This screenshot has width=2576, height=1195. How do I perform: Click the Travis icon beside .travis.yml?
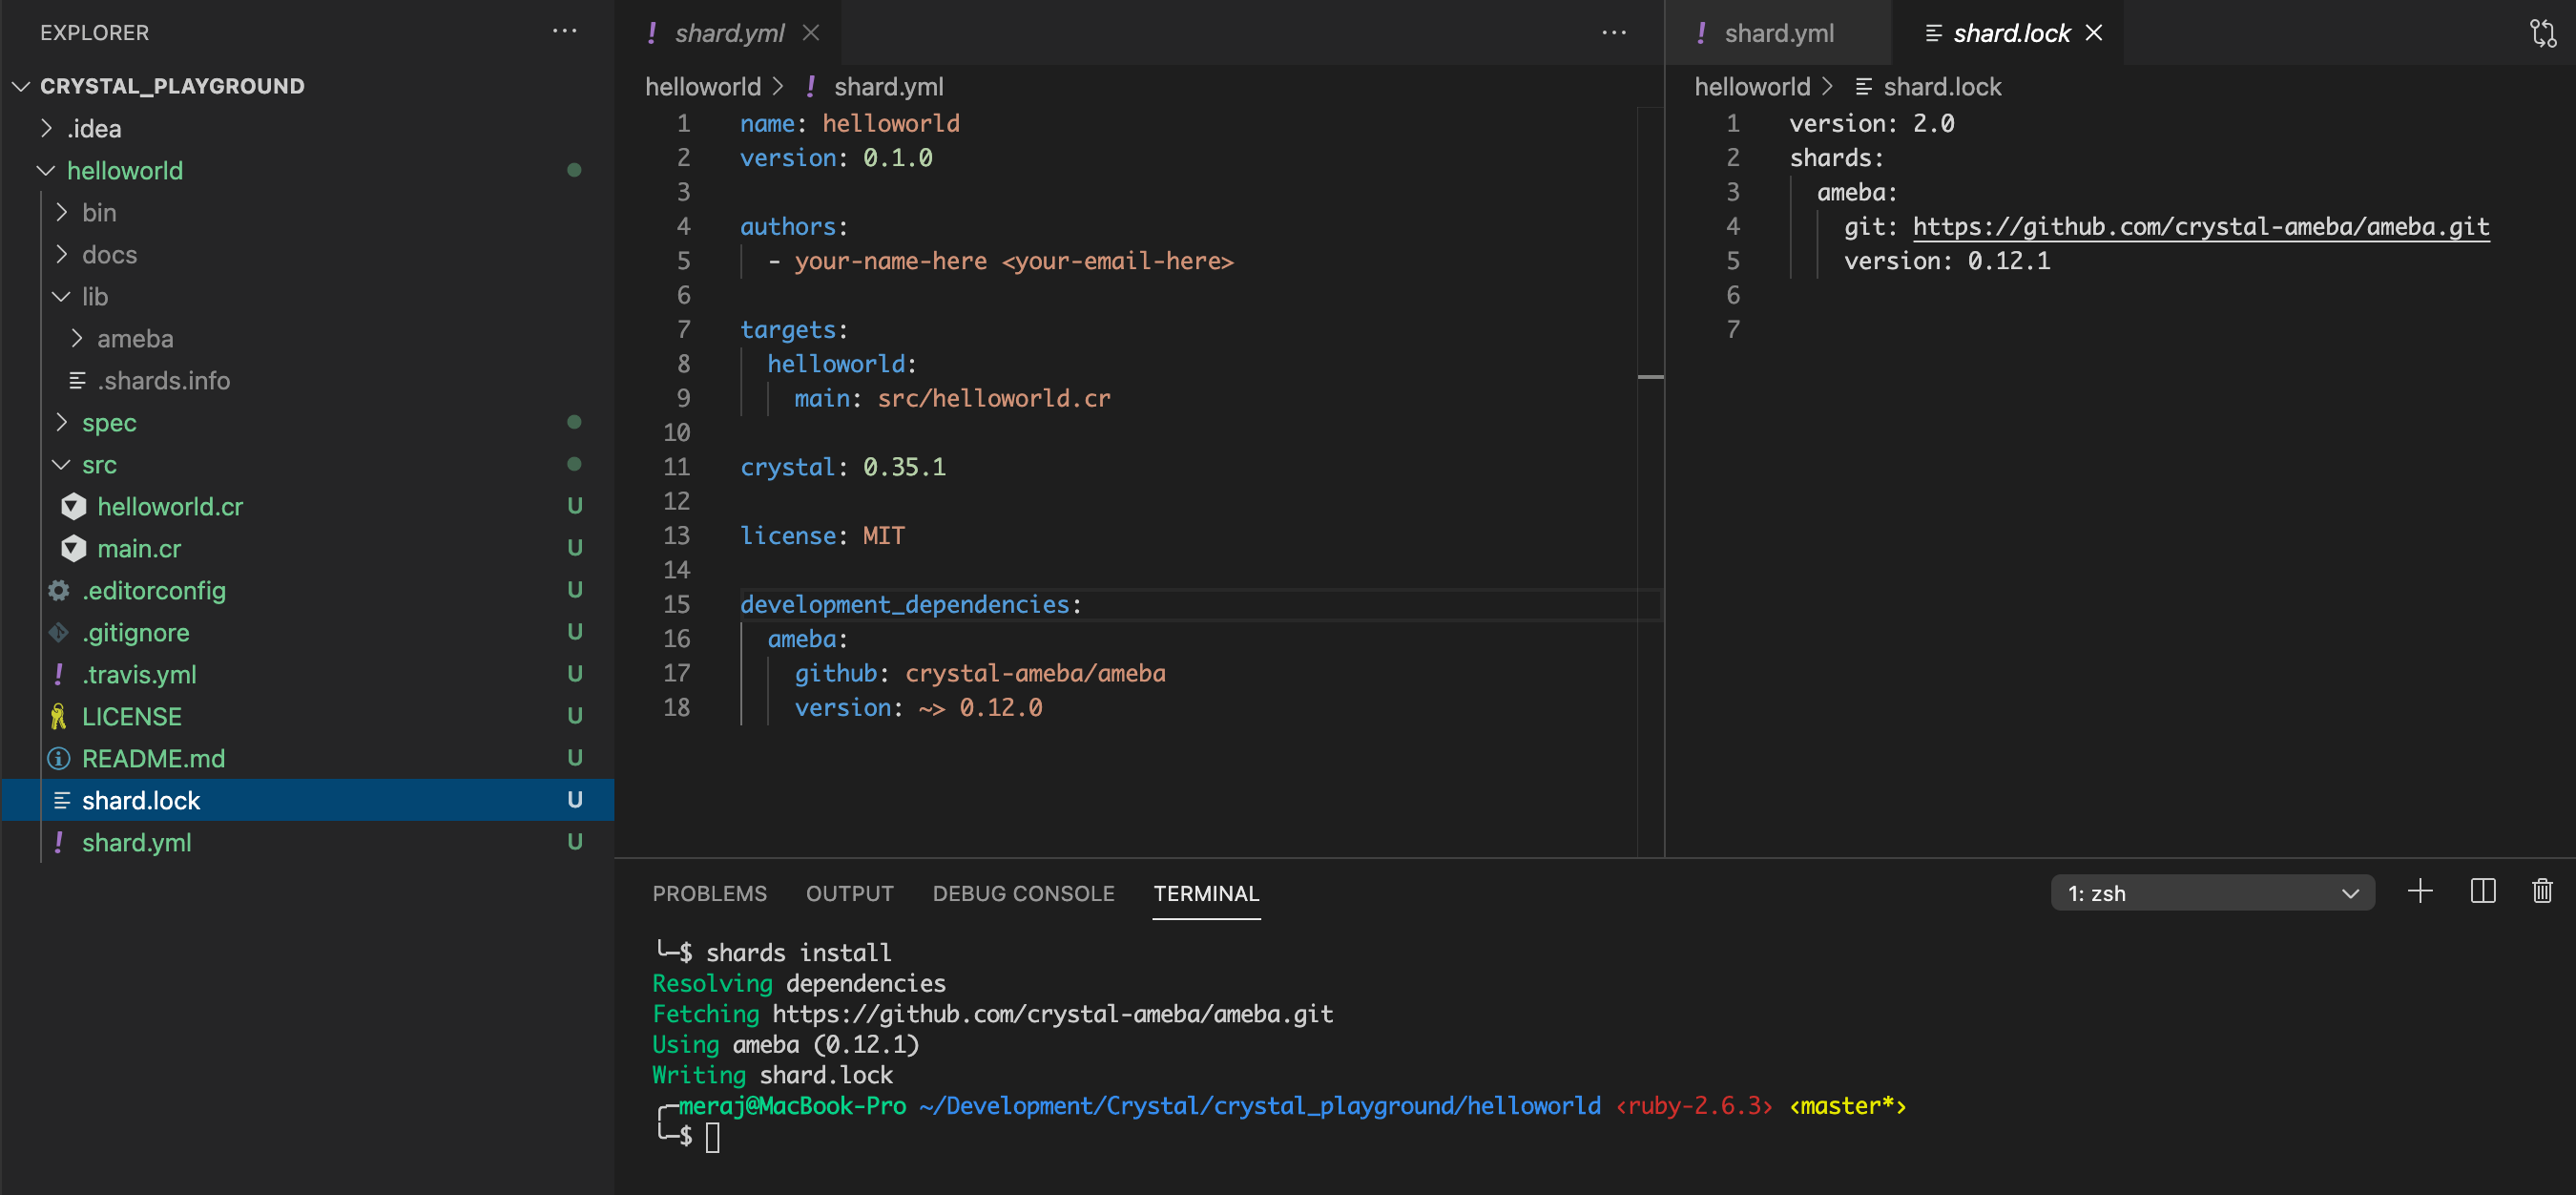(x=58, y=674)
